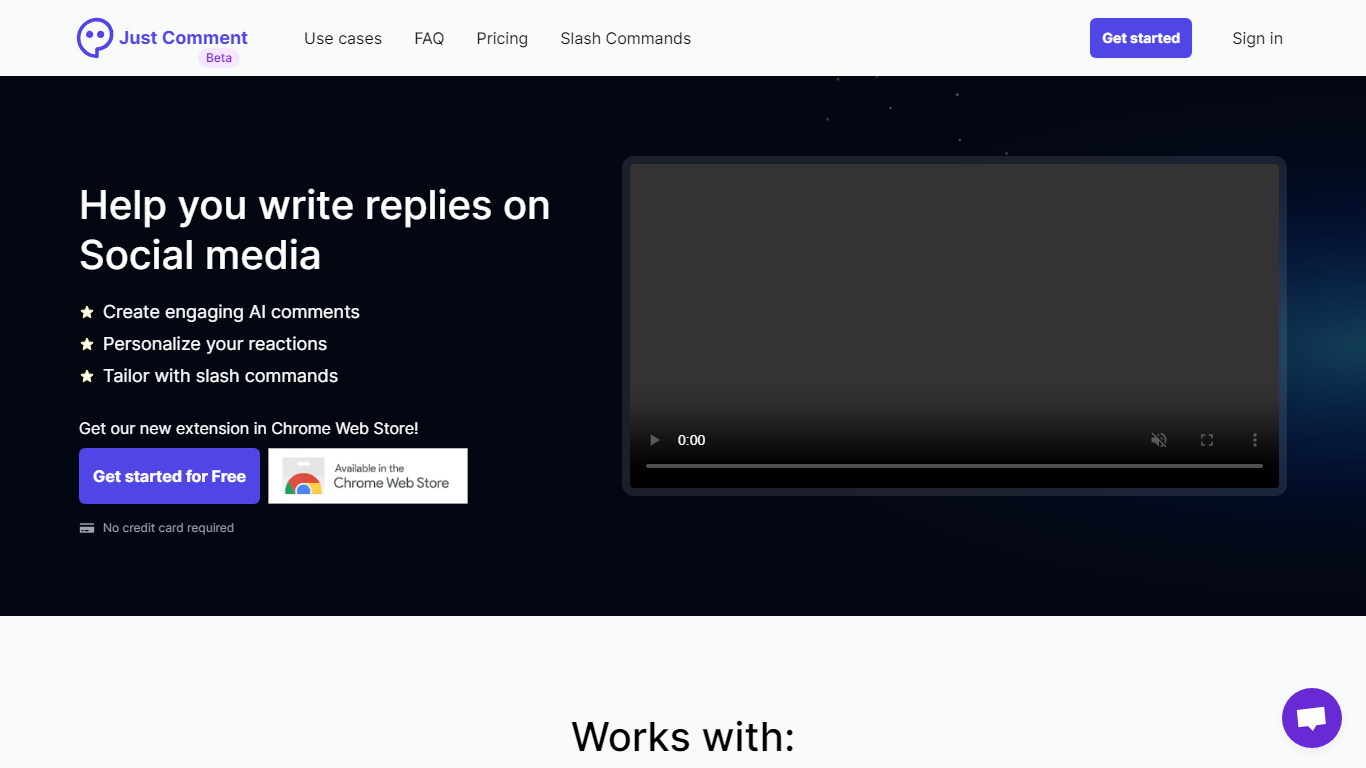Open Chrome Web Store badge
Viewport: 1366px width, 768px height.
[368, 476]
